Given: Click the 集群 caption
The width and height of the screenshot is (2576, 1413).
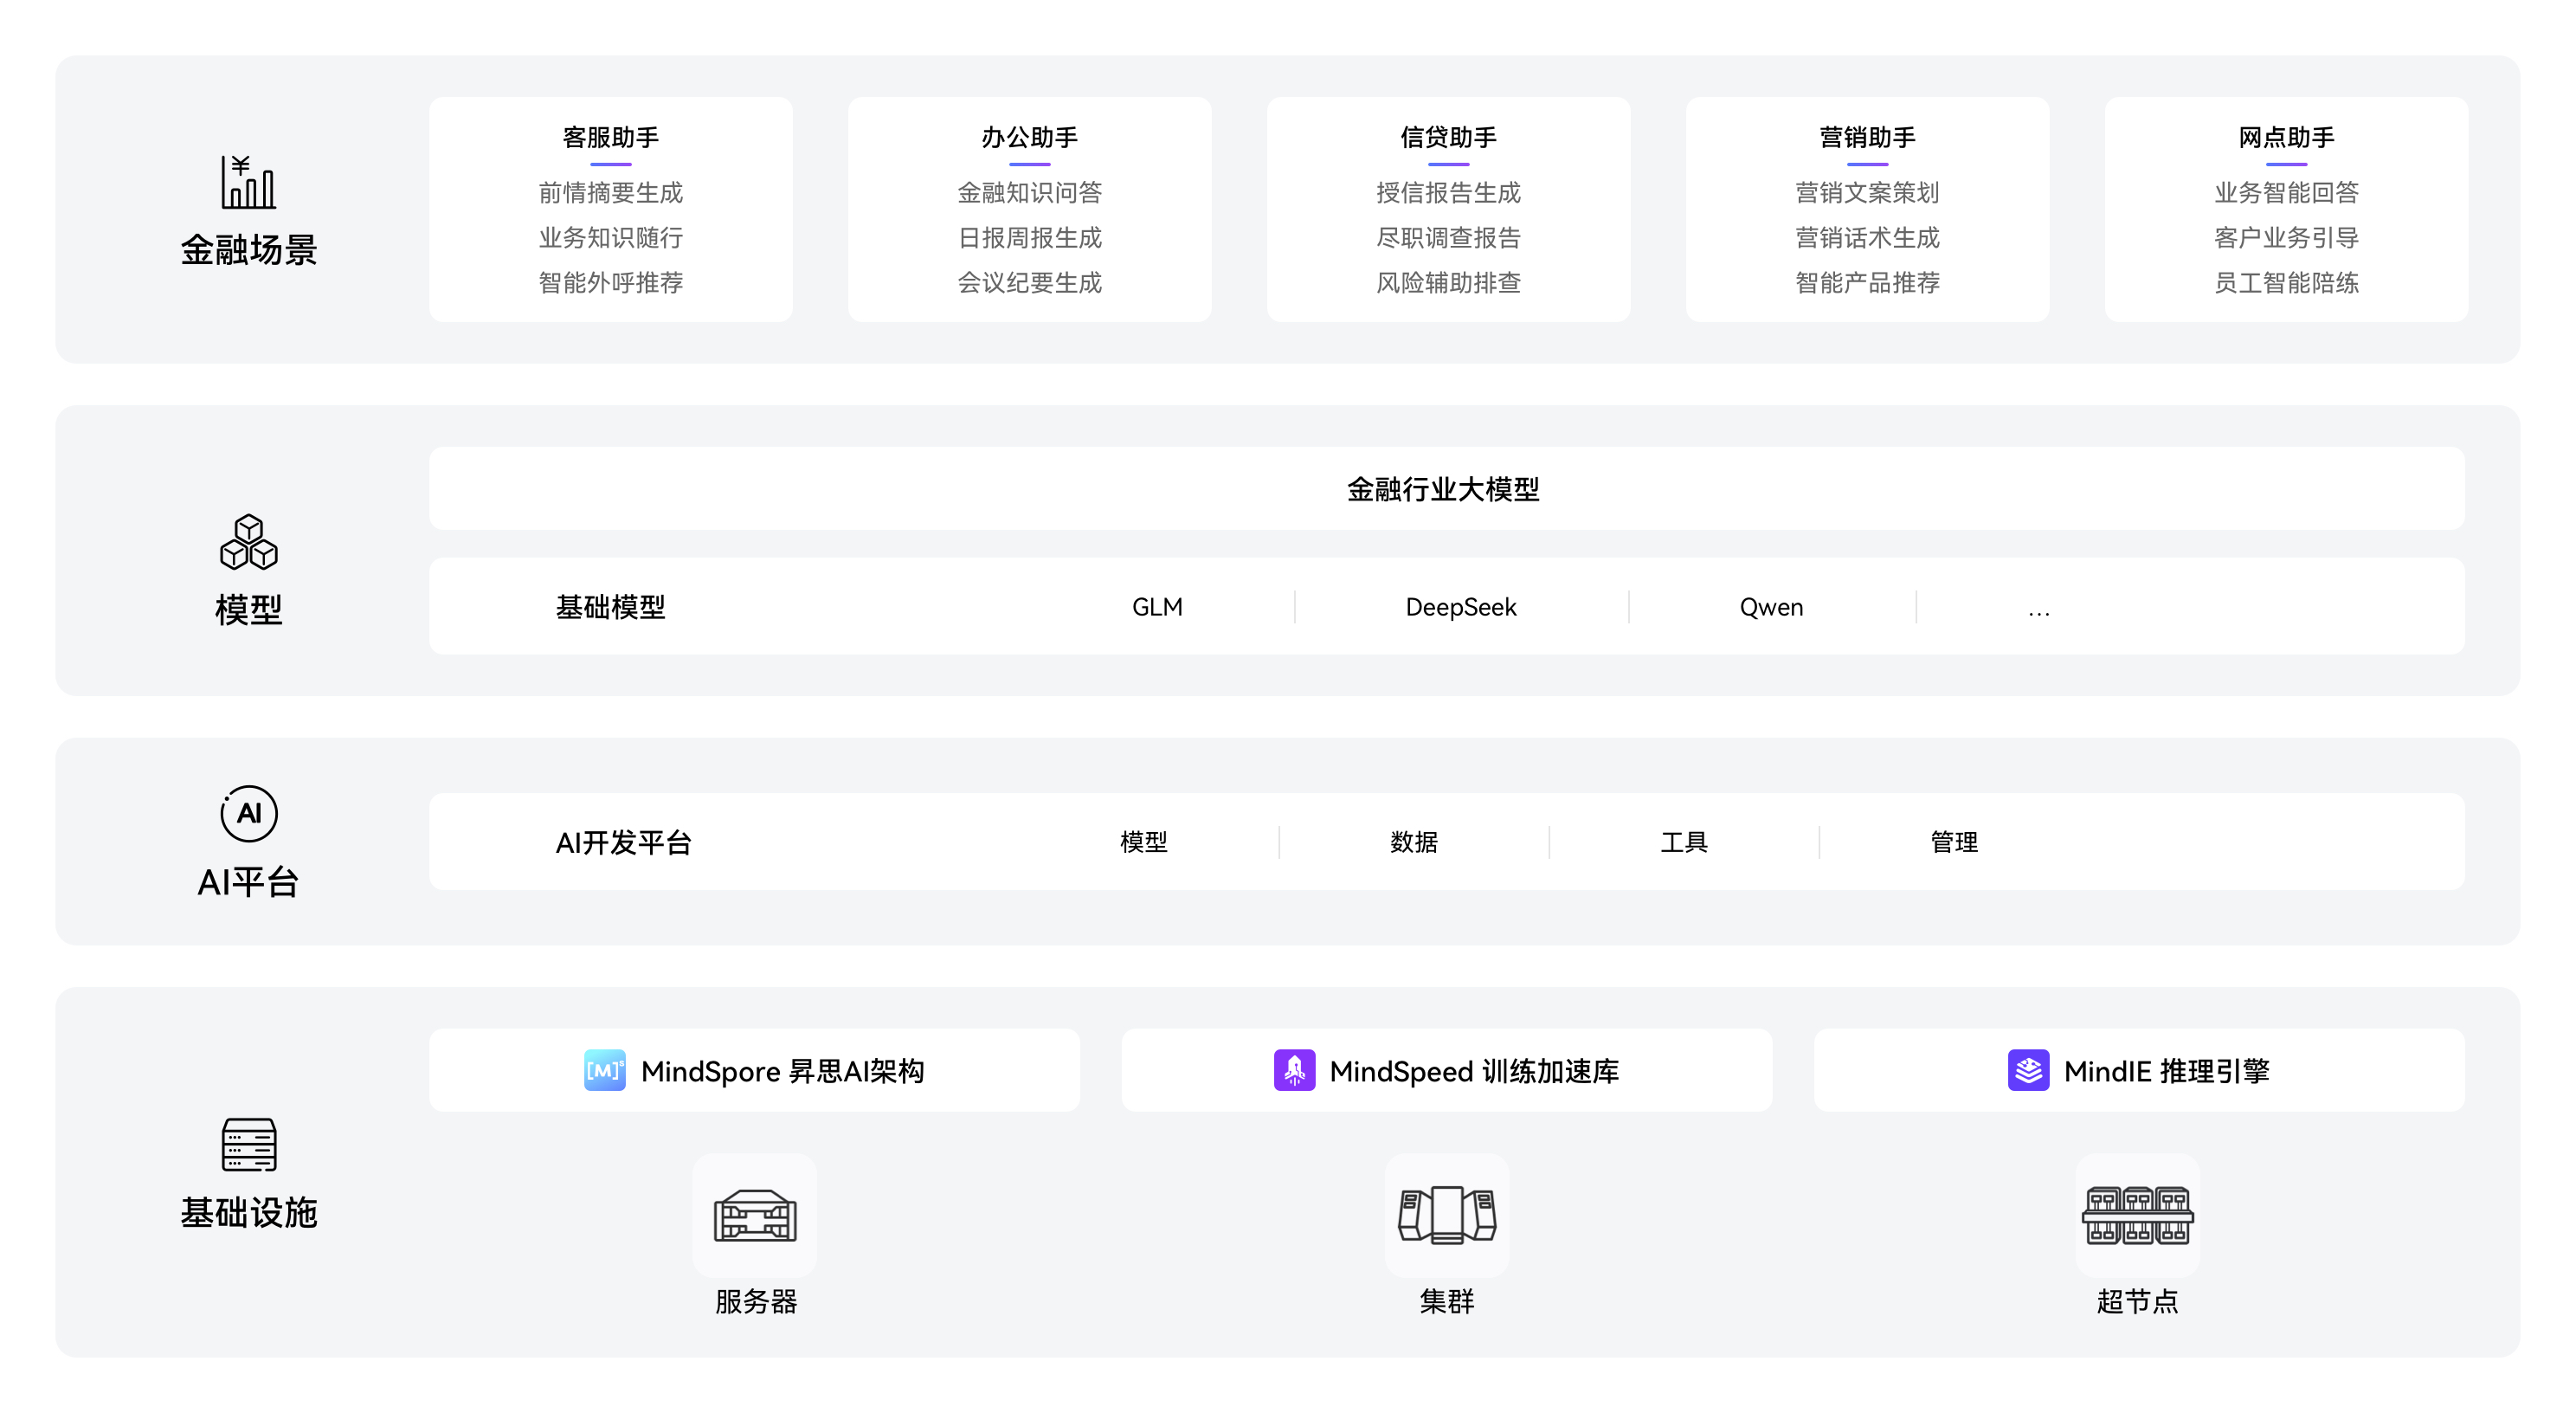Looking at the screenshot, I should [1447, 1301].
